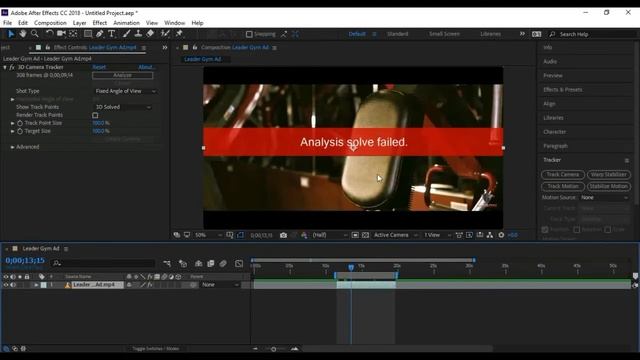Switch to the Standard workspace

tap(398, 34)
